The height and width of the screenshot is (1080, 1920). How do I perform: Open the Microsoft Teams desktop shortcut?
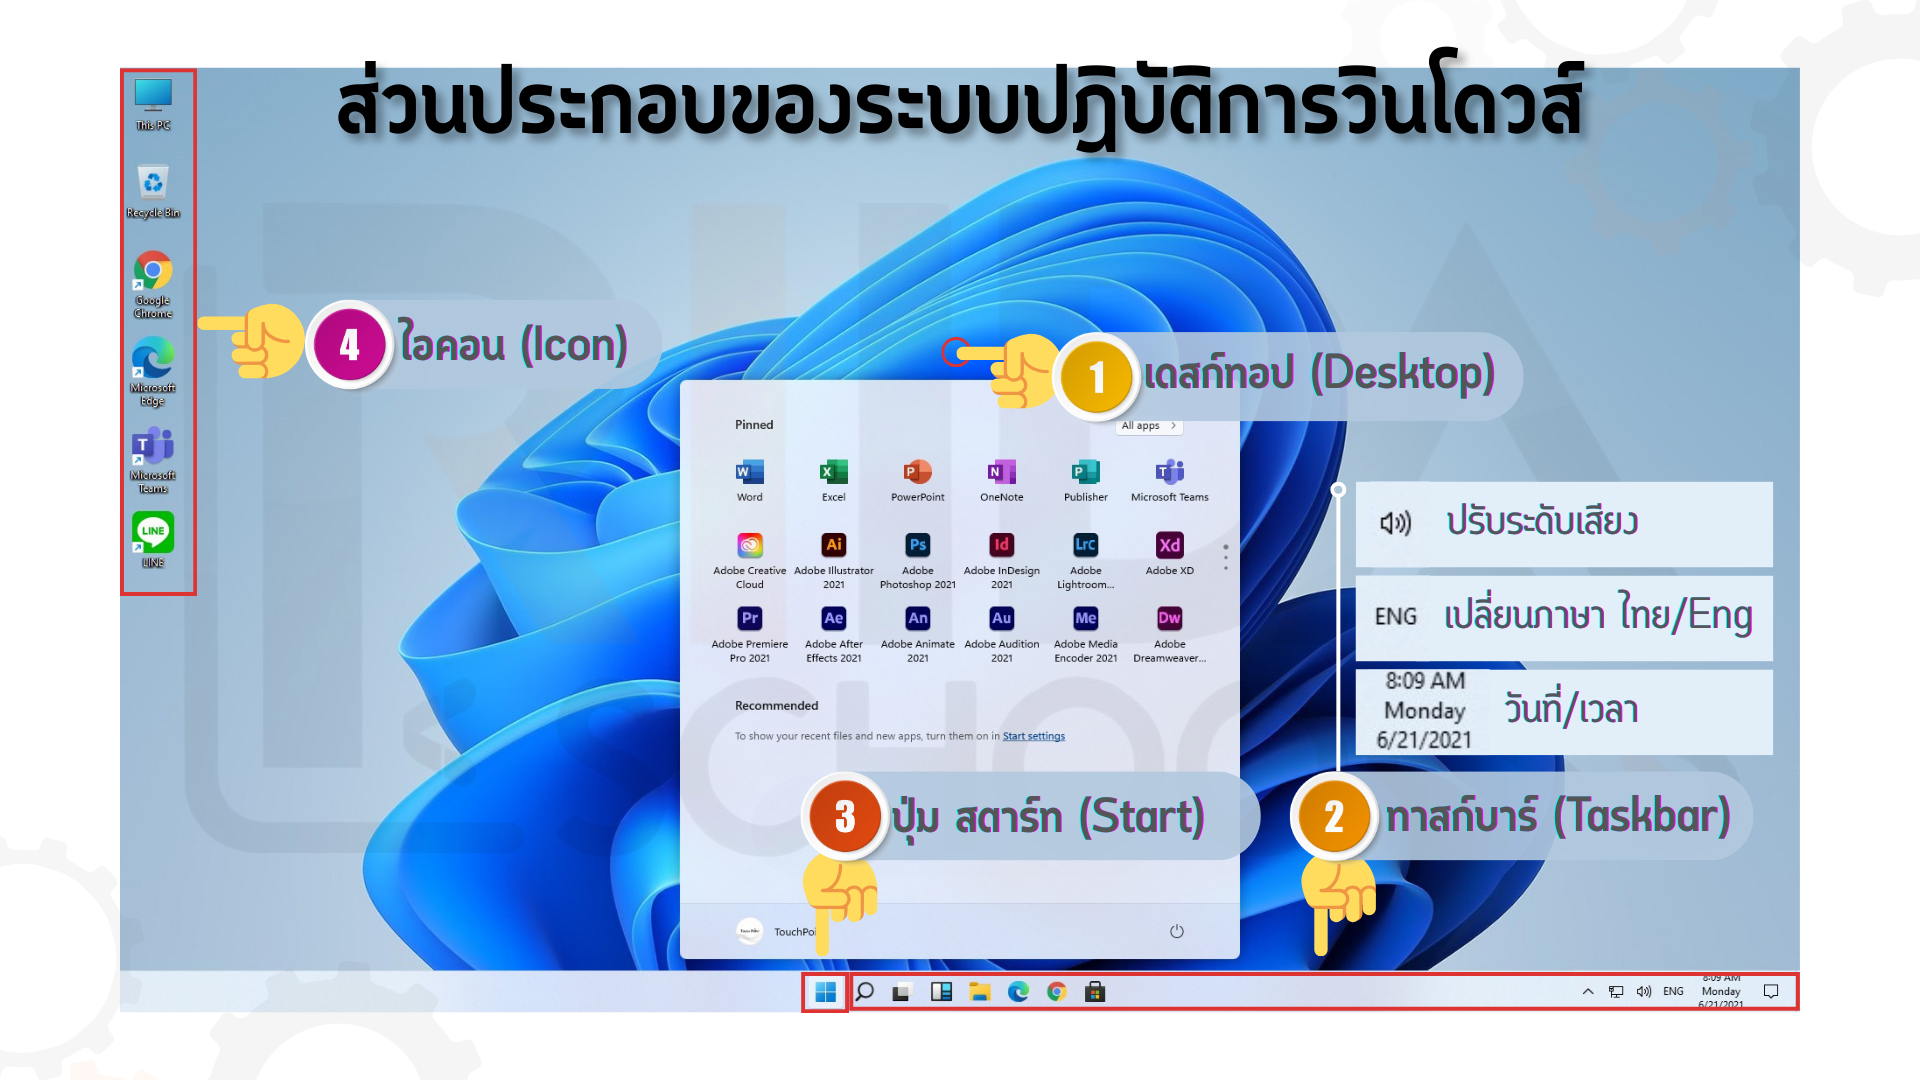pos(153,460)
